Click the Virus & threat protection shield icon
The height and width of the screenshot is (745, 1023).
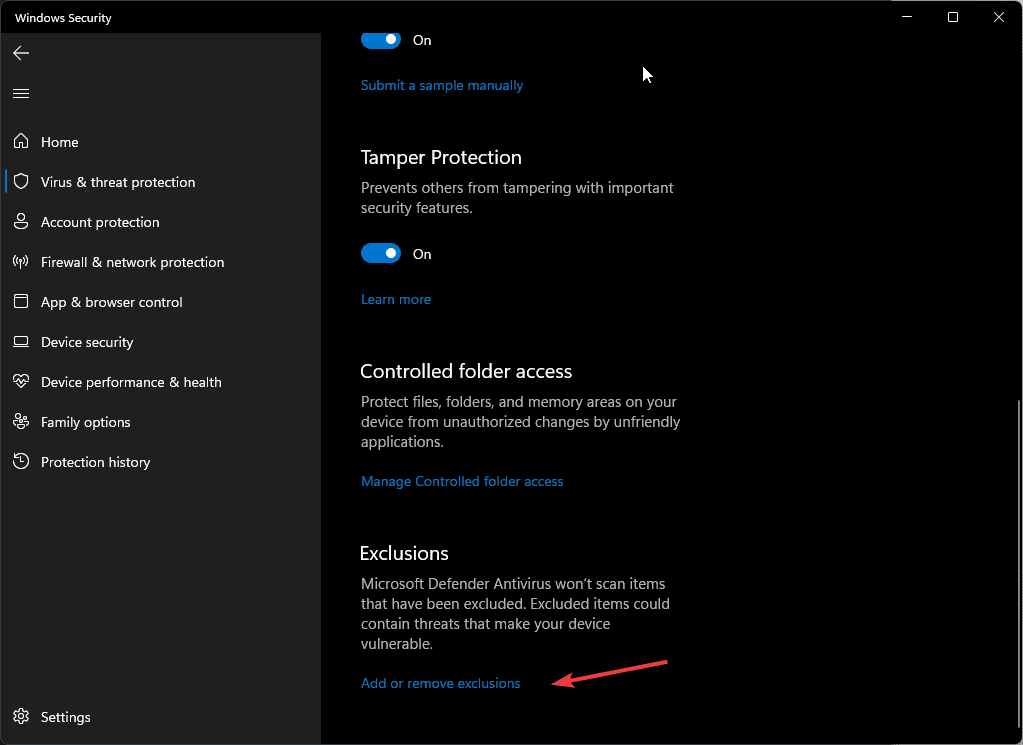(21, 182)
